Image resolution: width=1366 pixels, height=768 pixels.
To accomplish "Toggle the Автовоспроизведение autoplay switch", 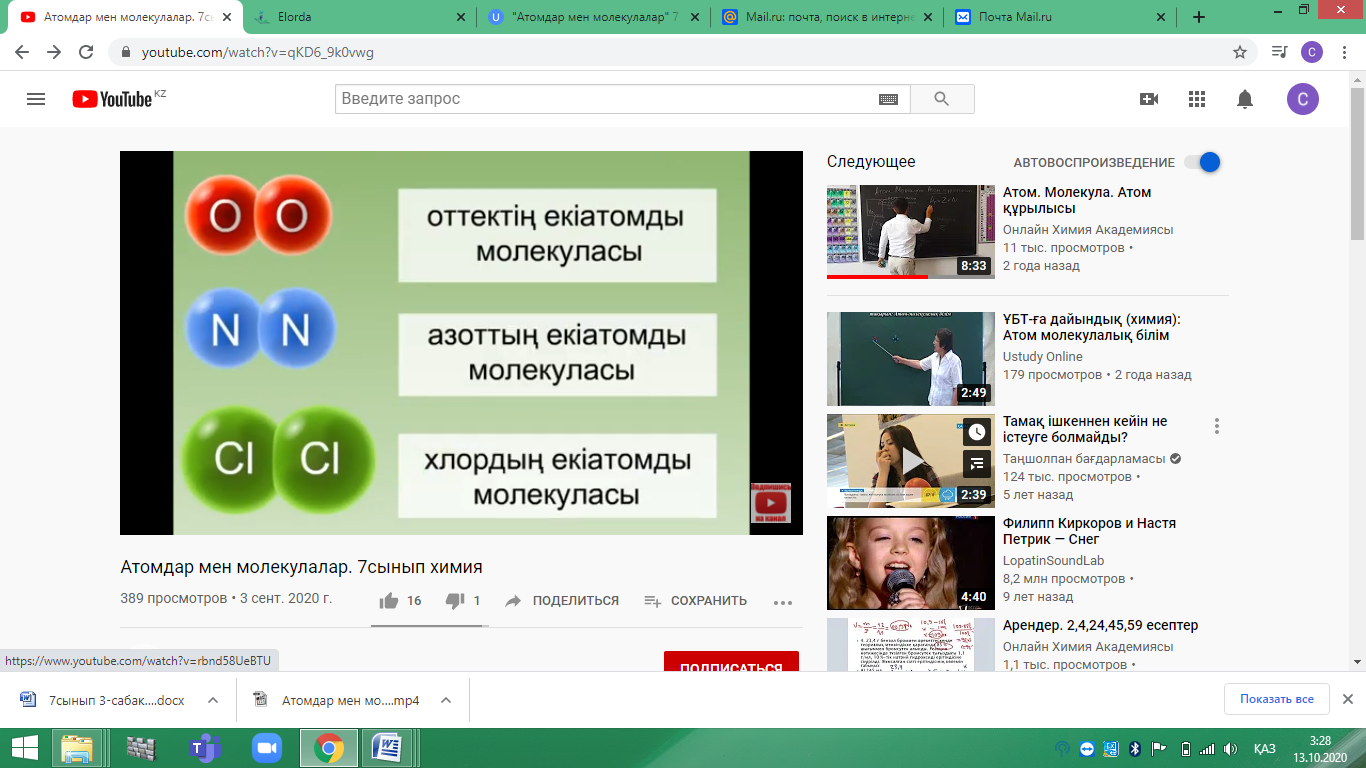I will [1202, 162].
